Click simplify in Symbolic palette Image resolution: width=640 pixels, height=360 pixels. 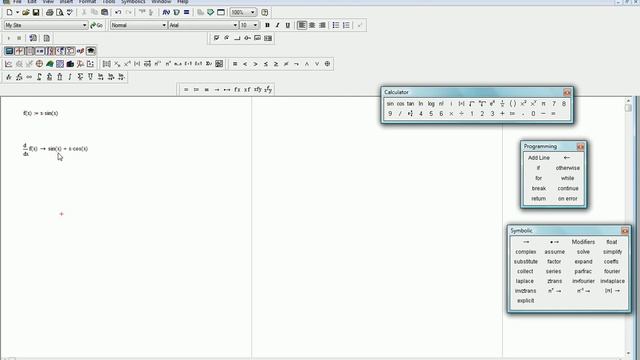(x=612, y=252)
